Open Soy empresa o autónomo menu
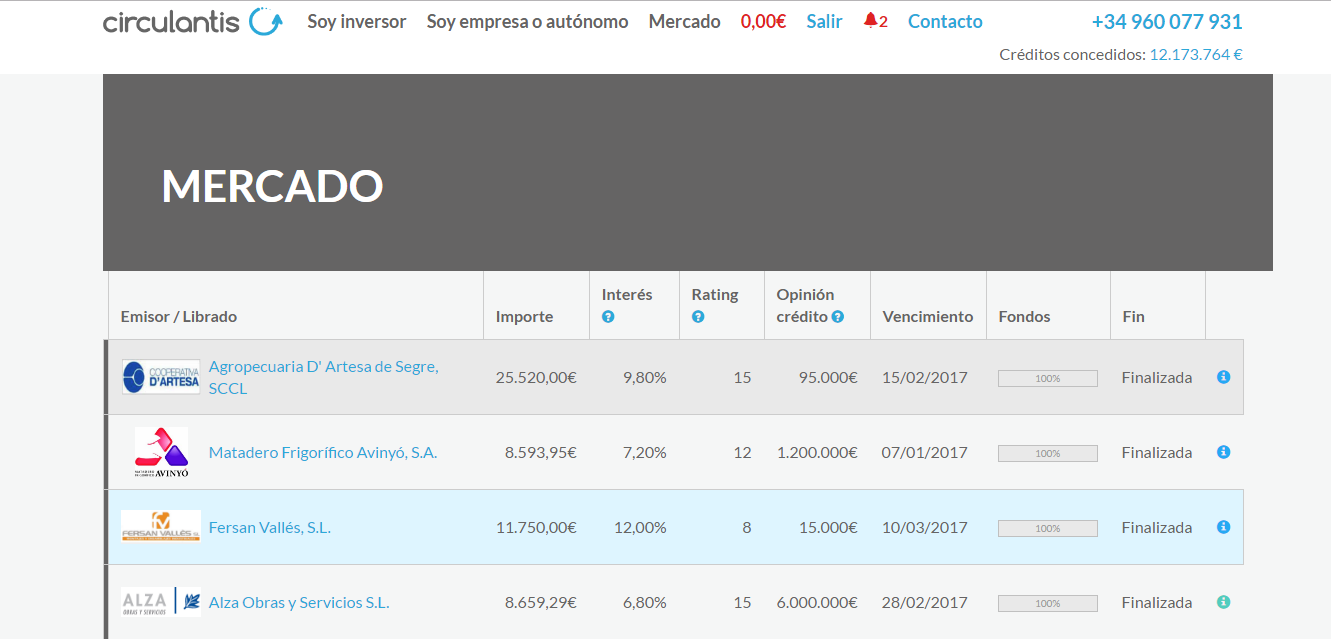1331x639 pixels. coord(527,21)
